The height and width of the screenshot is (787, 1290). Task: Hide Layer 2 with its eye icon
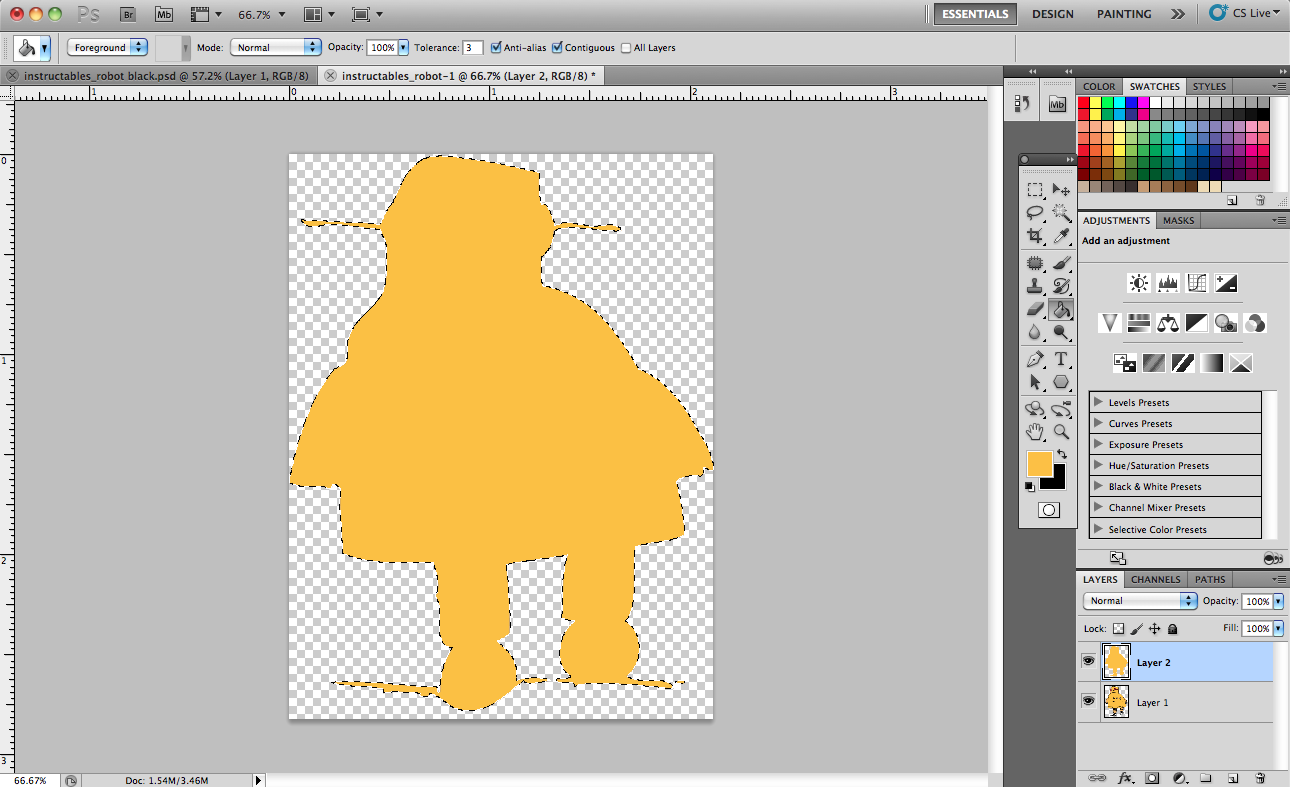[1088, 661]
